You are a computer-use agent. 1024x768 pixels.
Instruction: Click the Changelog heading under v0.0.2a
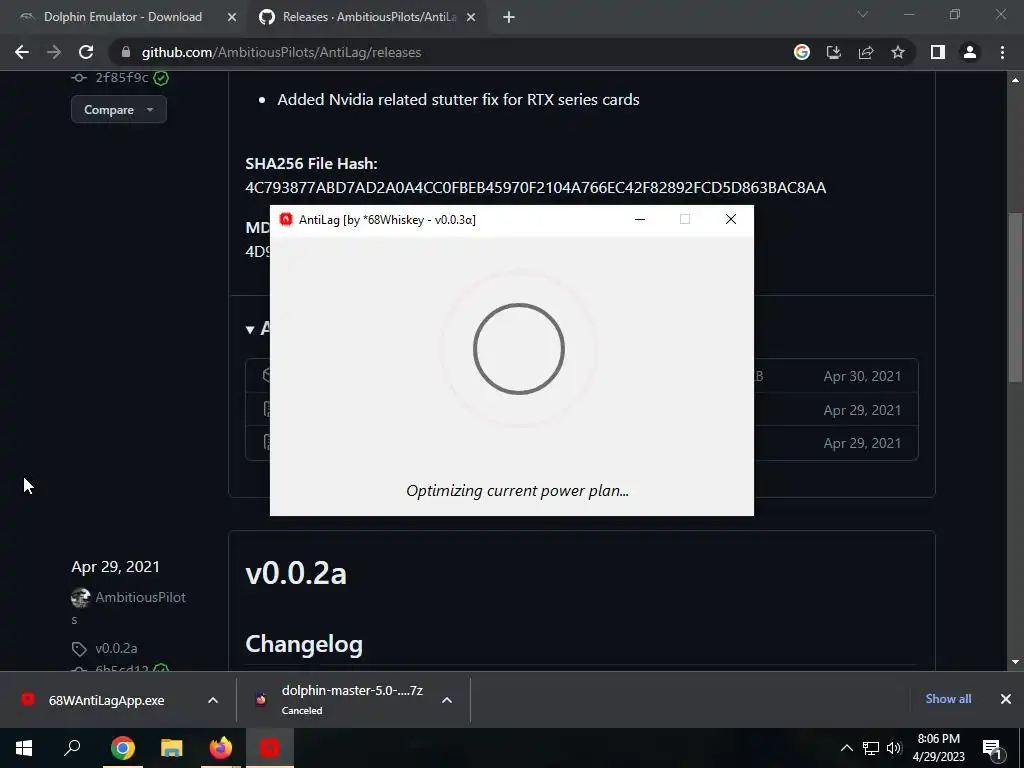(304, 644)
